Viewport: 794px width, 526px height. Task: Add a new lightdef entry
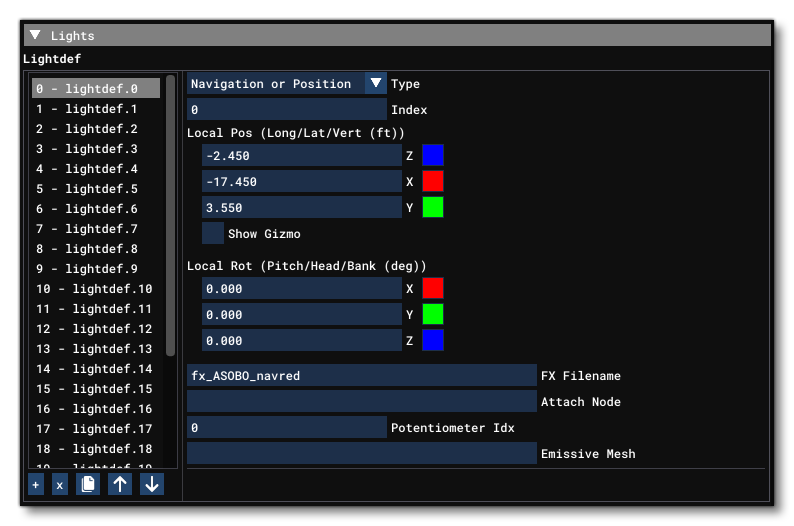35,485
